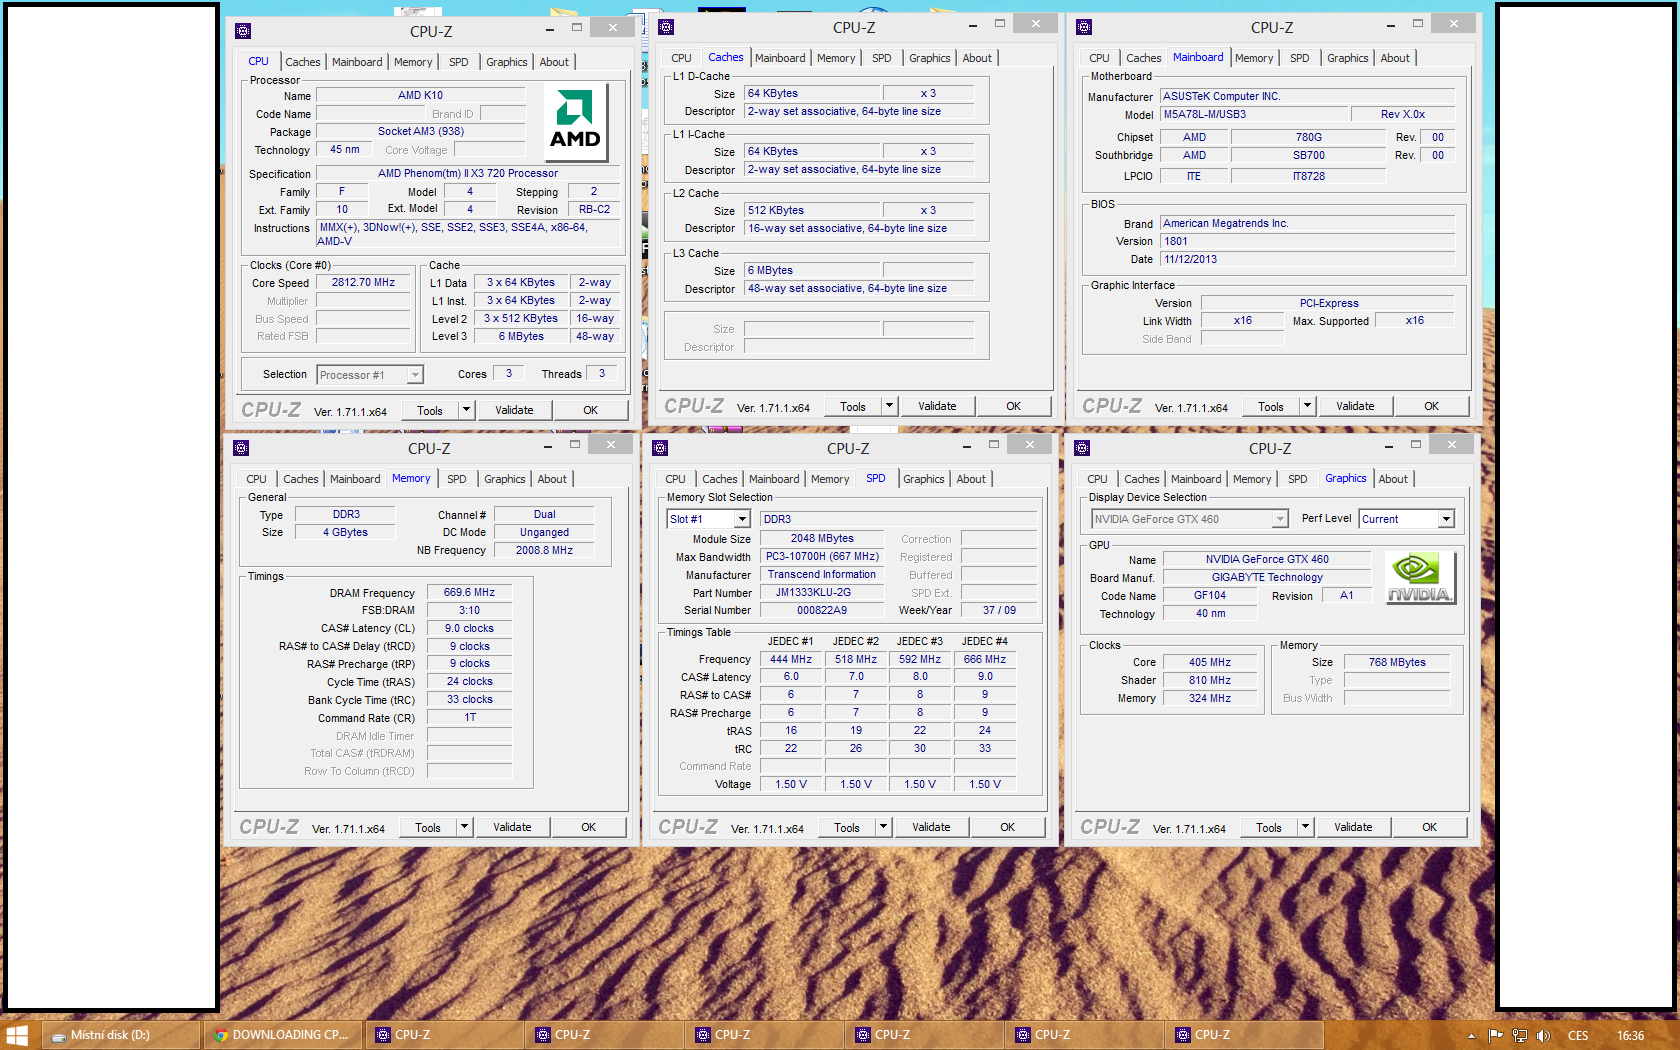This screenshot has height=1050, width=1680.
Task: Click OK button in Caches window
Action: (1013, 406)
